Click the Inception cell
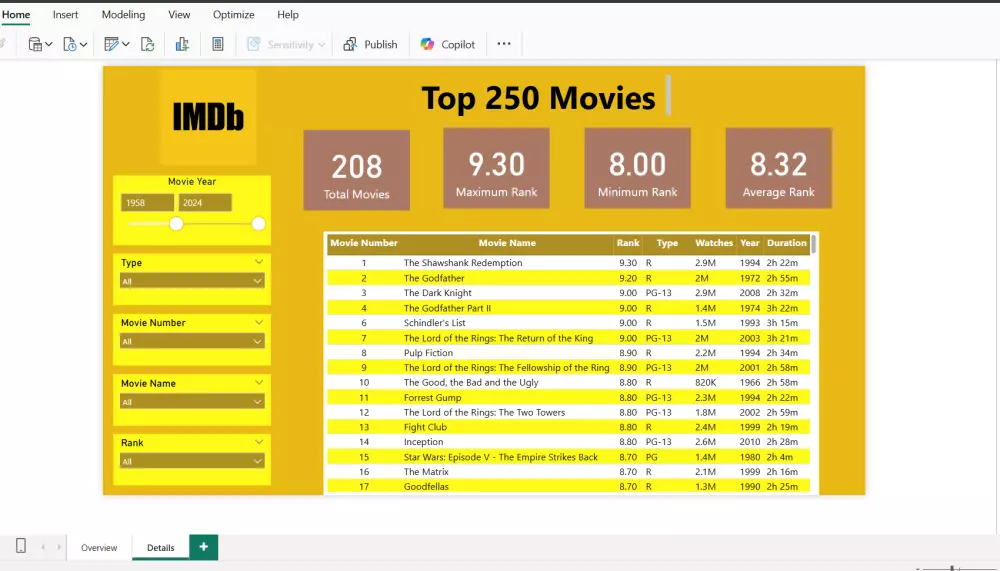The image size is (1000, 571). click(x=423, y=442)
